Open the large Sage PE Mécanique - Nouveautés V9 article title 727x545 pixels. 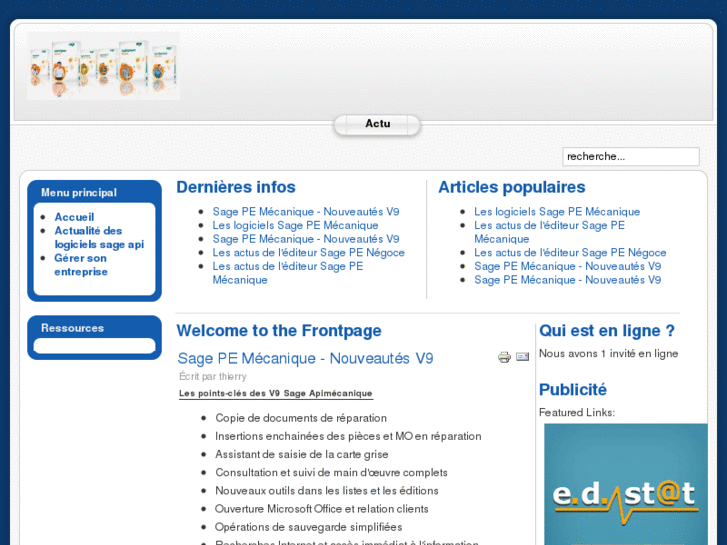[306, 359]
